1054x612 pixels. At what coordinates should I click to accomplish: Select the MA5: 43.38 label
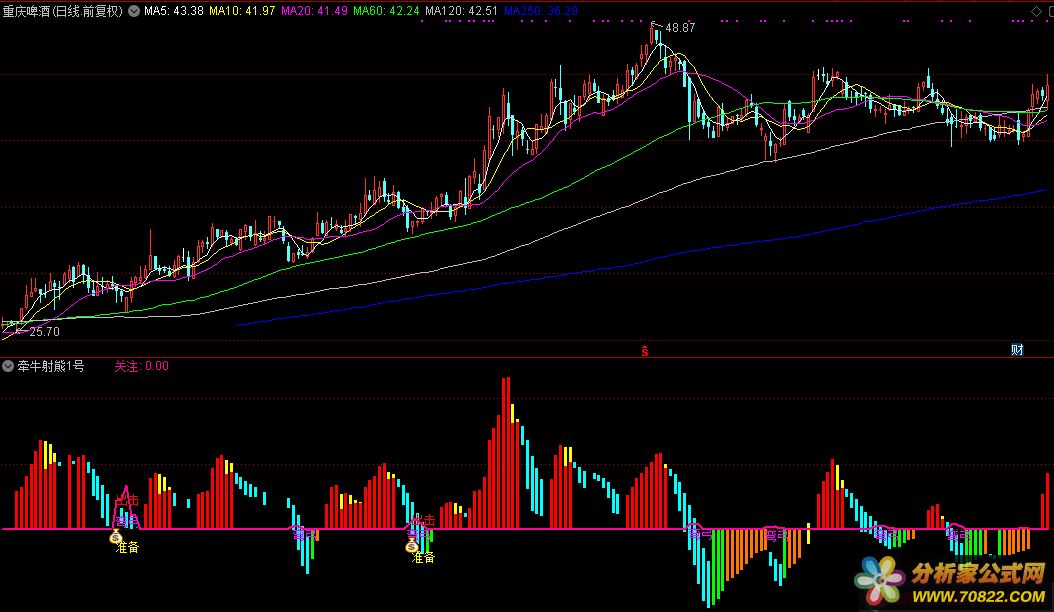[173, 11]
